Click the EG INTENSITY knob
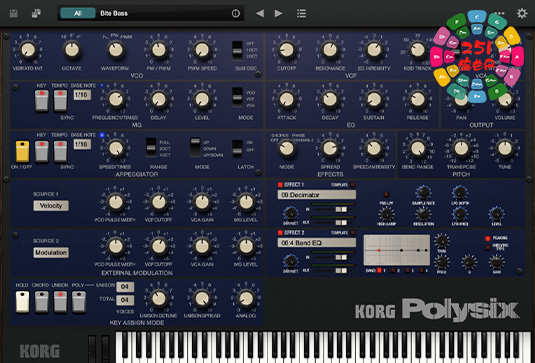This screenshot has width=535, height=363. coord(374,50)
